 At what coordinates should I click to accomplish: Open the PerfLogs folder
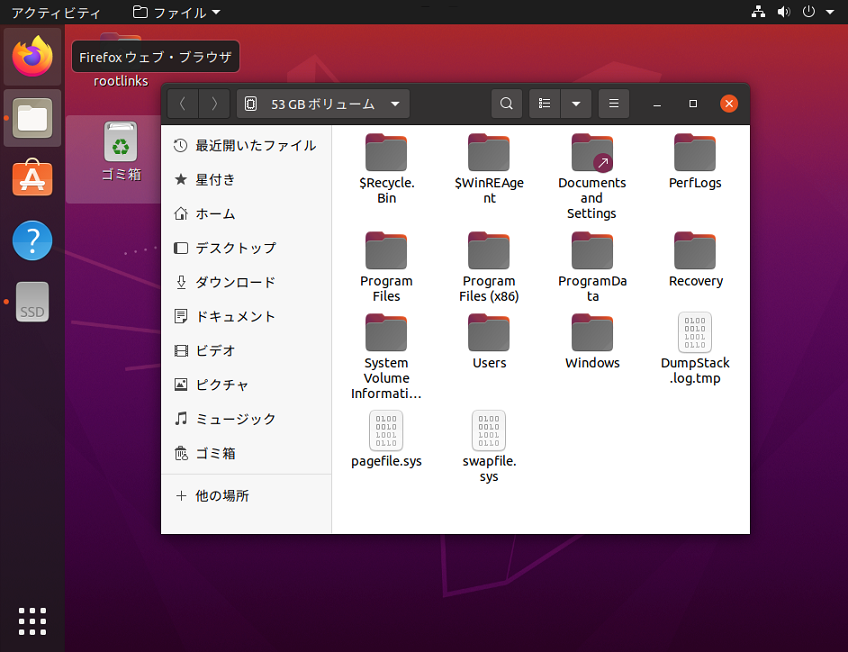coord(695,161)
